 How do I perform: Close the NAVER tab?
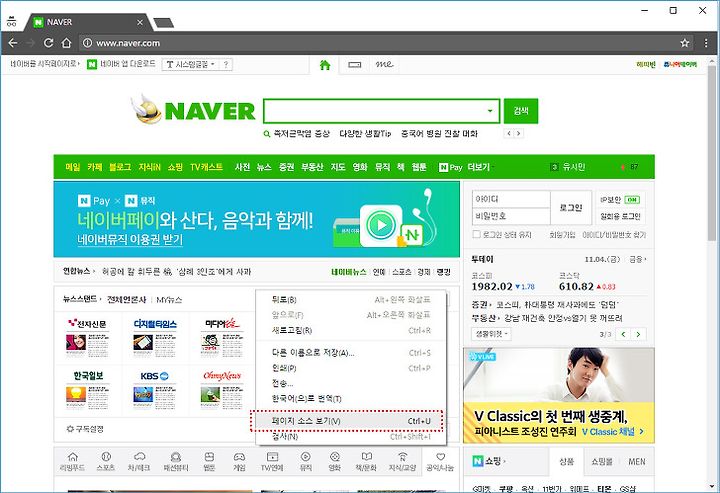[140, 22]
